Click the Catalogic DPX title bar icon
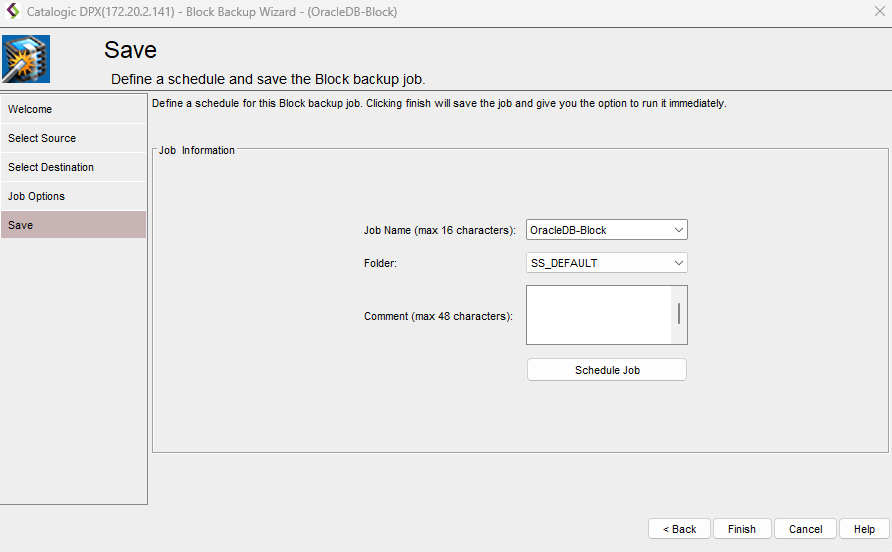 pos(13,11)
